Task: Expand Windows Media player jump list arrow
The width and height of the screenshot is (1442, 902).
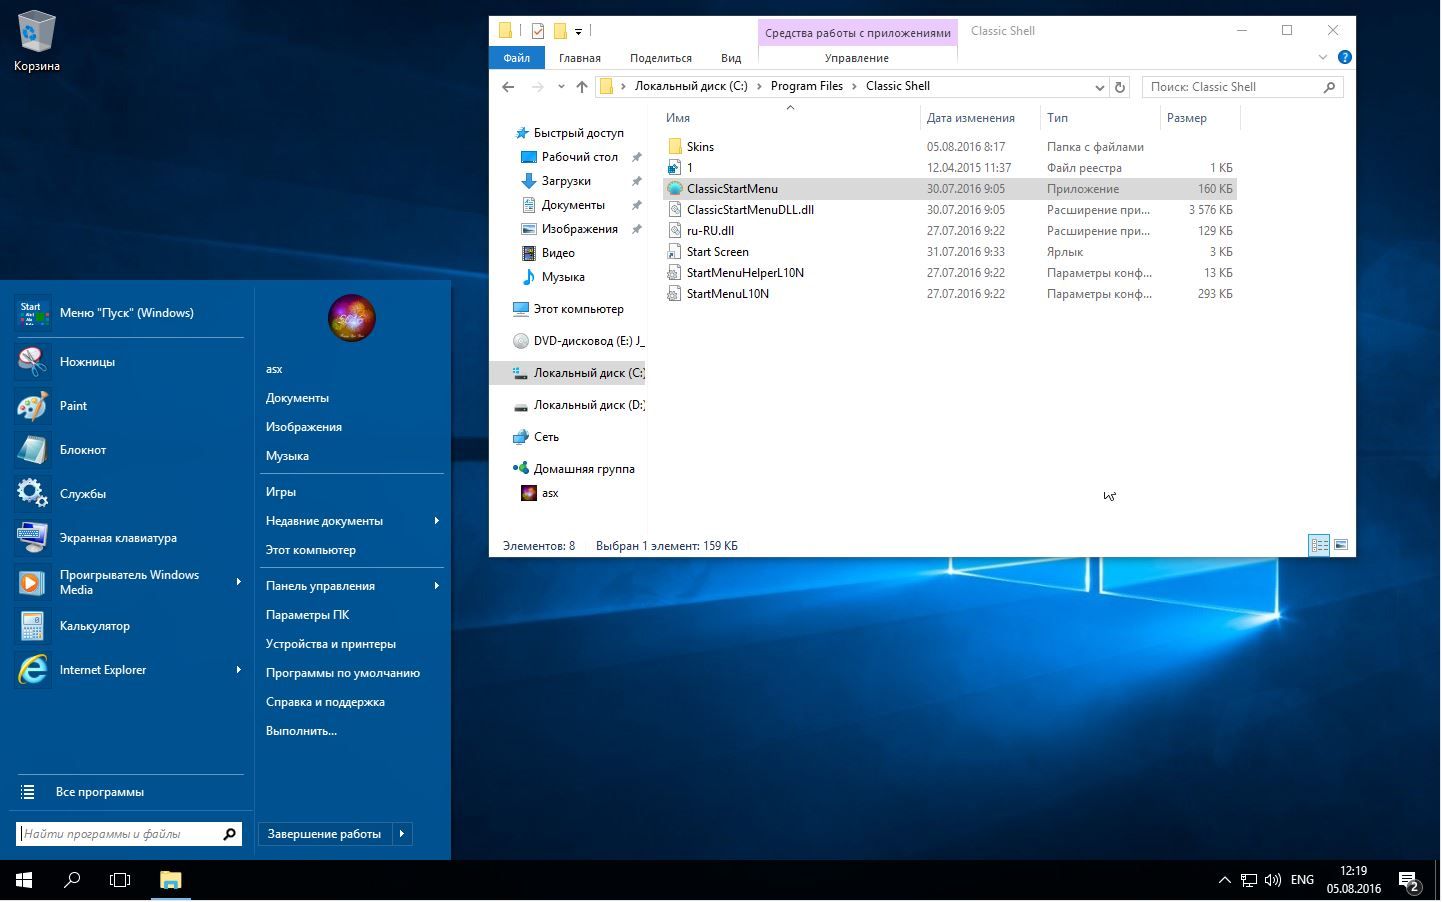Action: click(238, 582)
